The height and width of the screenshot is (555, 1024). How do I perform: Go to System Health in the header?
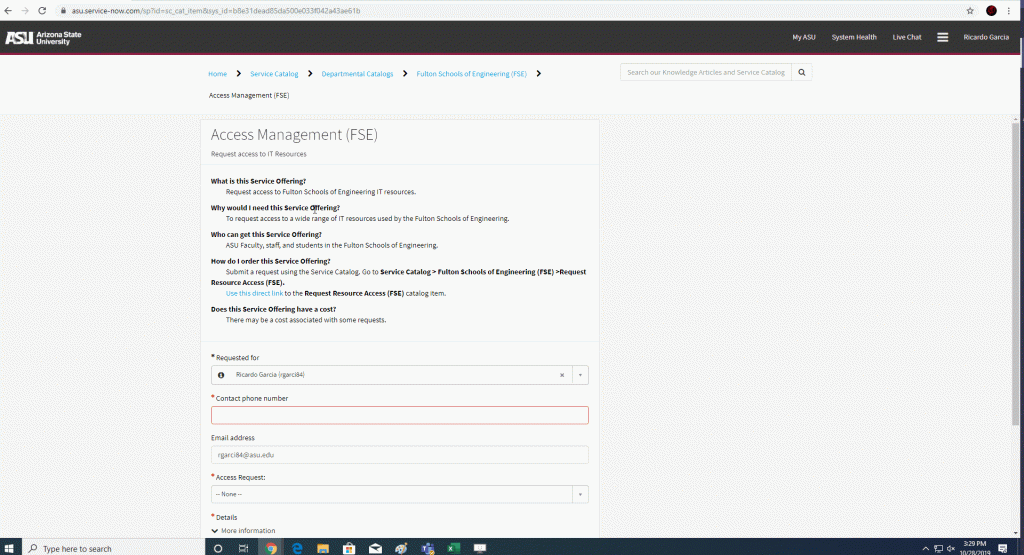[854, 37]
